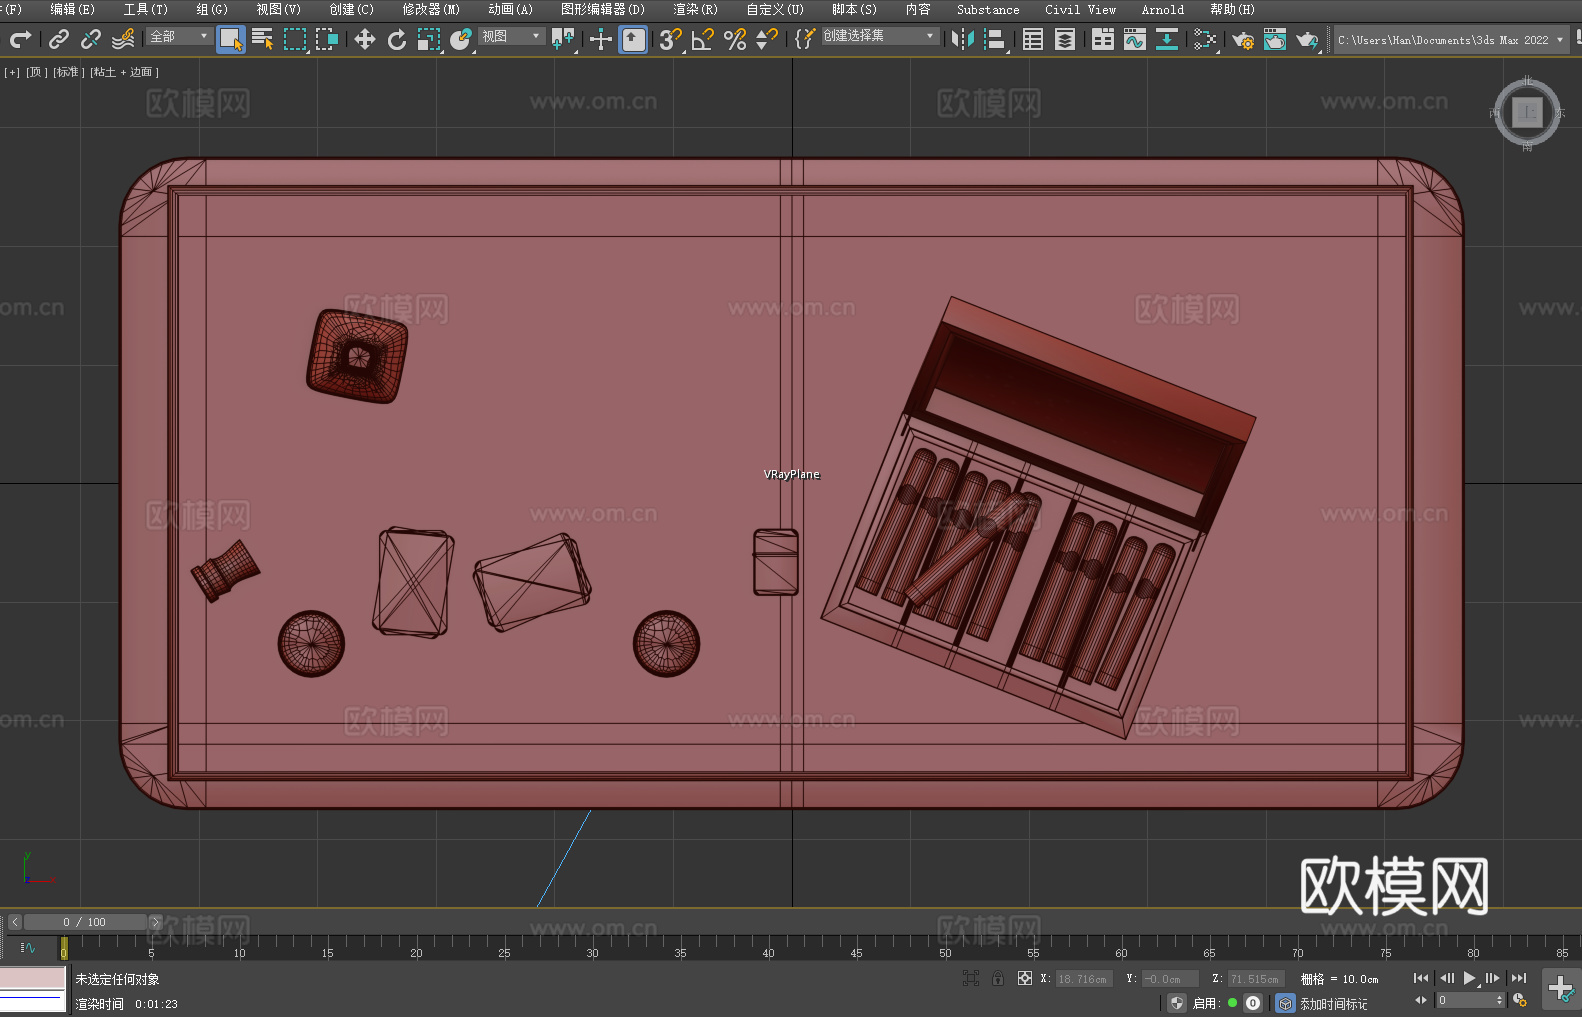The image size is (1582, 1017).
Task: Toggle the 3D snaps button
Action: (x=670, y=39)
